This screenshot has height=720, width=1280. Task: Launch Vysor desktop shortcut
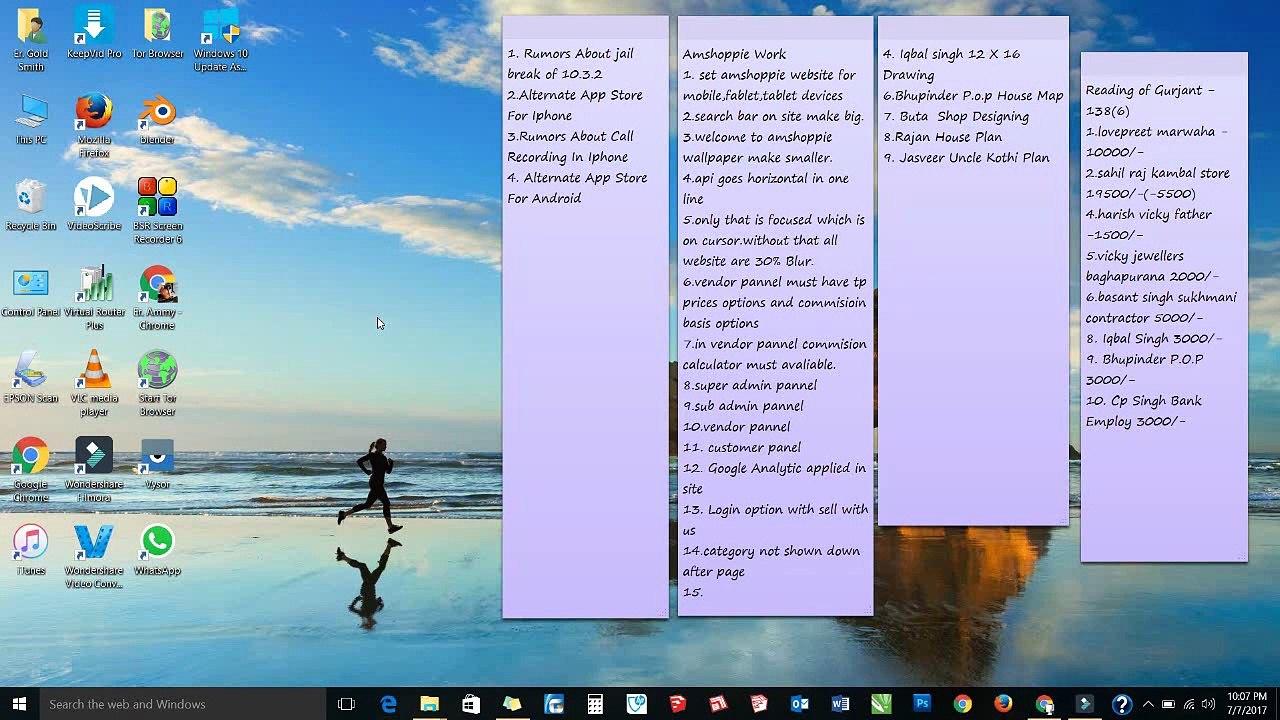click(157, 464)
